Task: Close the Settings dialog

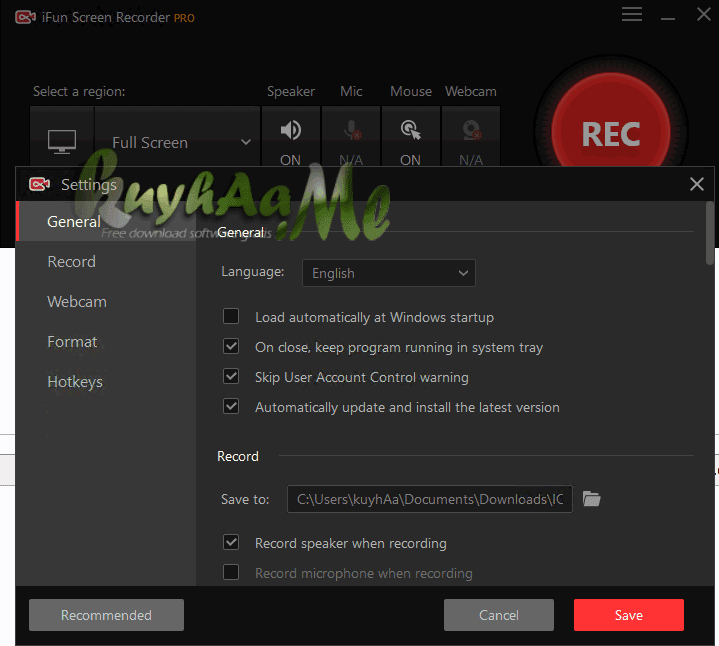Action: click(x=697, y=184)
